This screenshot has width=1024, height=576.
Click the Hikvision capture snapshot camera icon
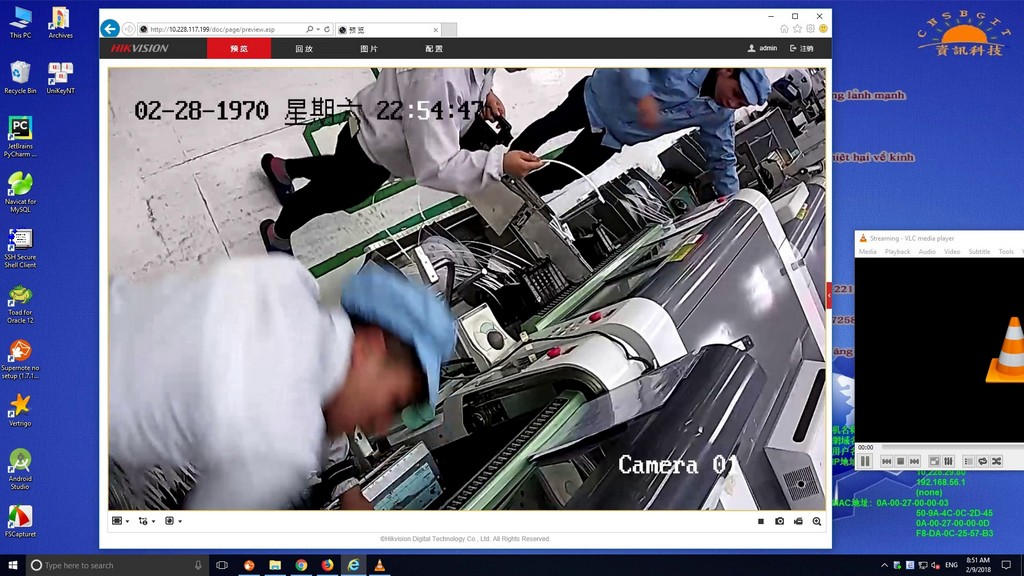780,521
